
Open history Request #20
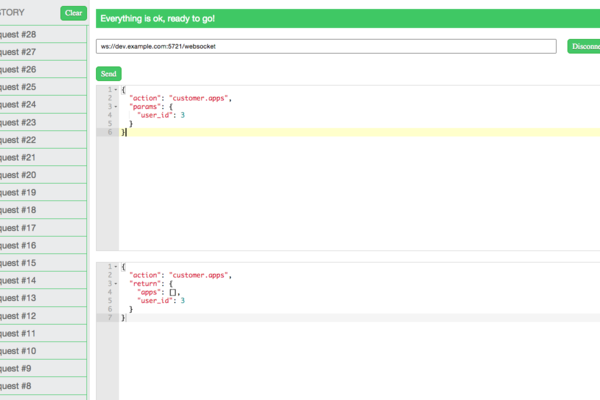click(x=43, y=175)
